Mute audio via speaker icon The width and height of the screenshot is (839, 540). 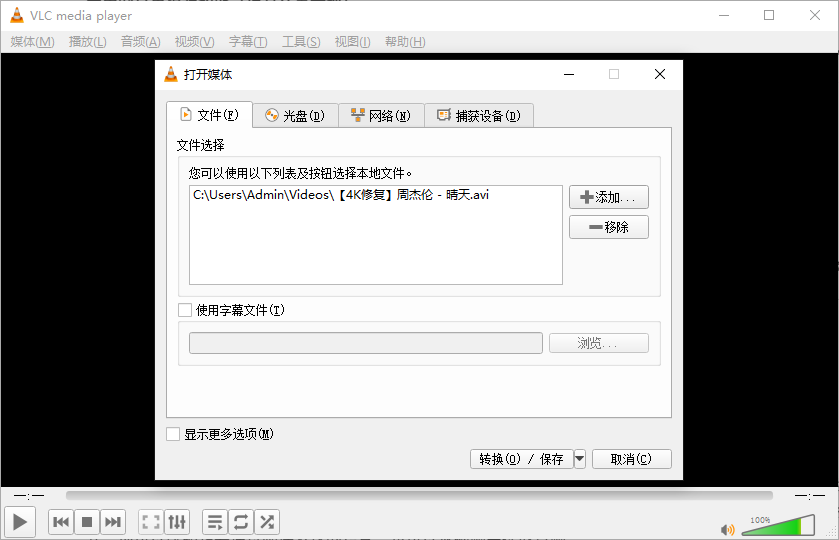coord(728,529)
